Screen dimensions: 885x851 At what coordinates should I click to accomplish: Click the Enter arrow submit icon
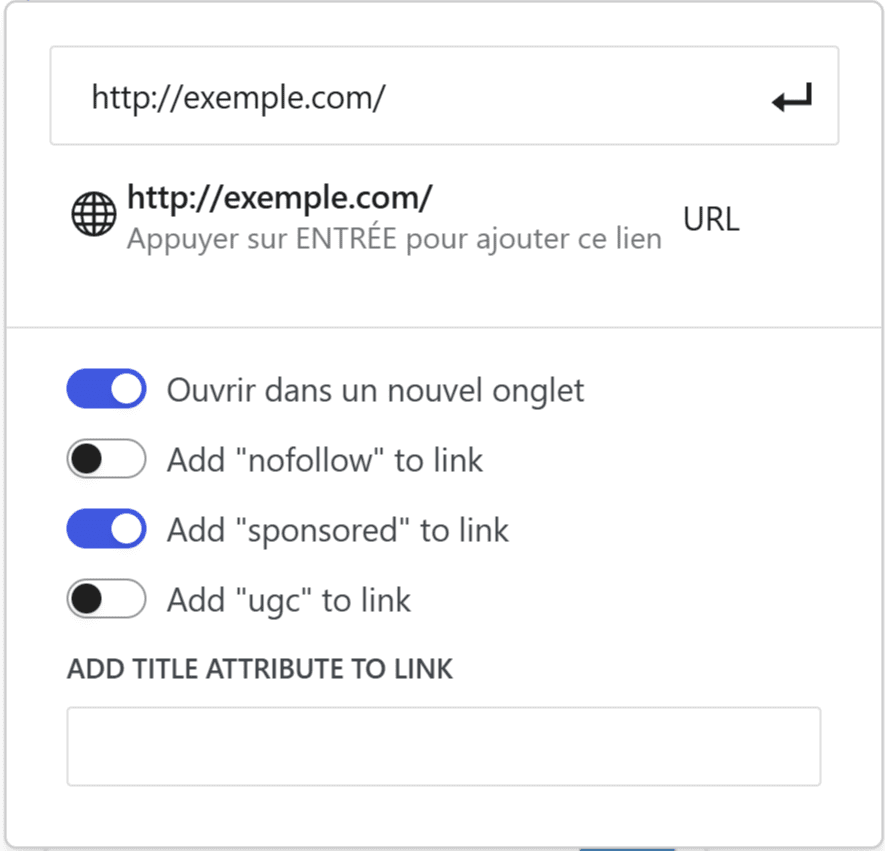791,98
